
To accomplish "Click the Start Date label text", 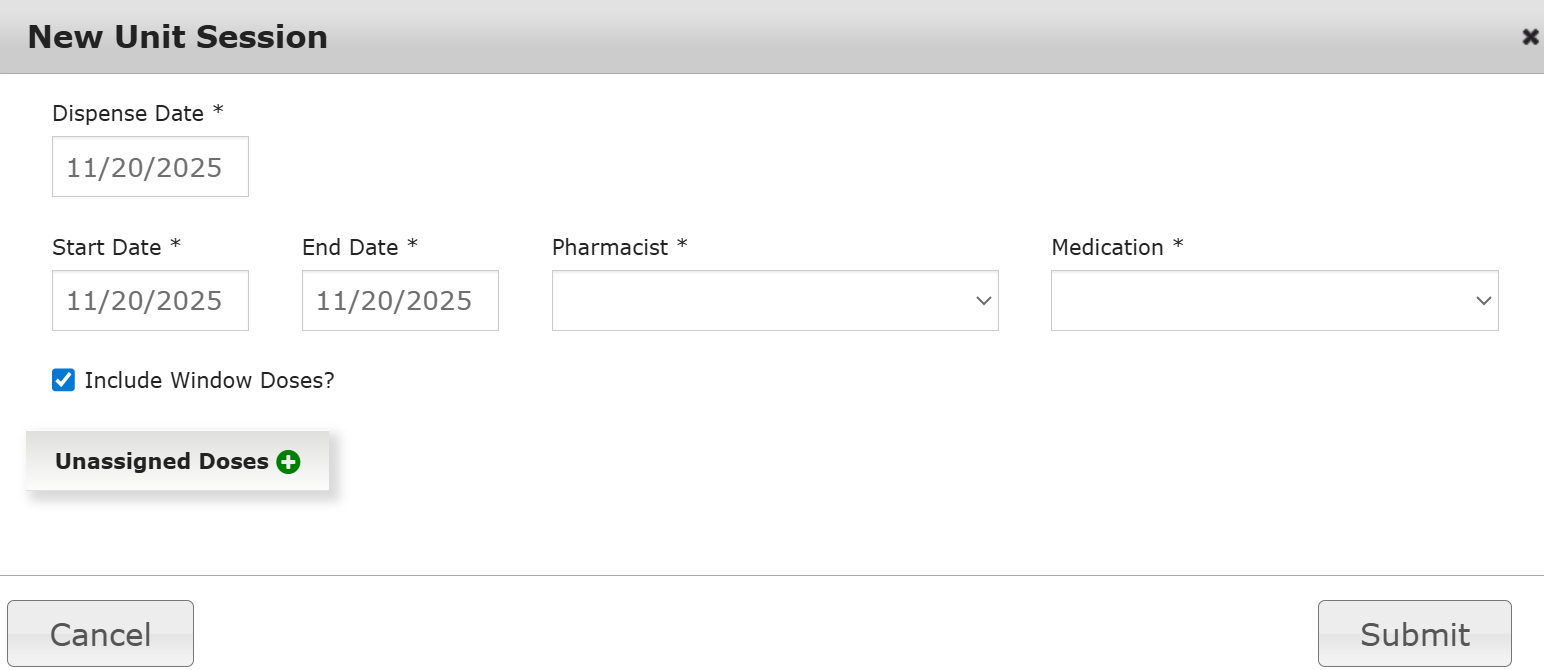I will [x=107, y=247].
